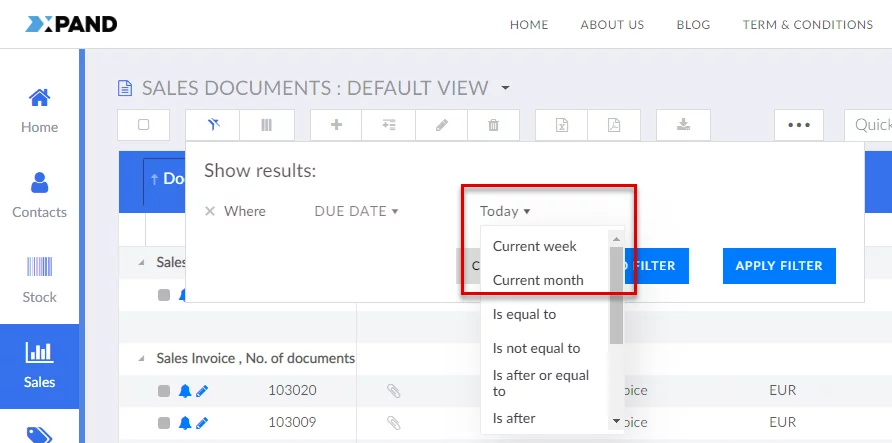Open the BLOG link in header

click(693, 25)
